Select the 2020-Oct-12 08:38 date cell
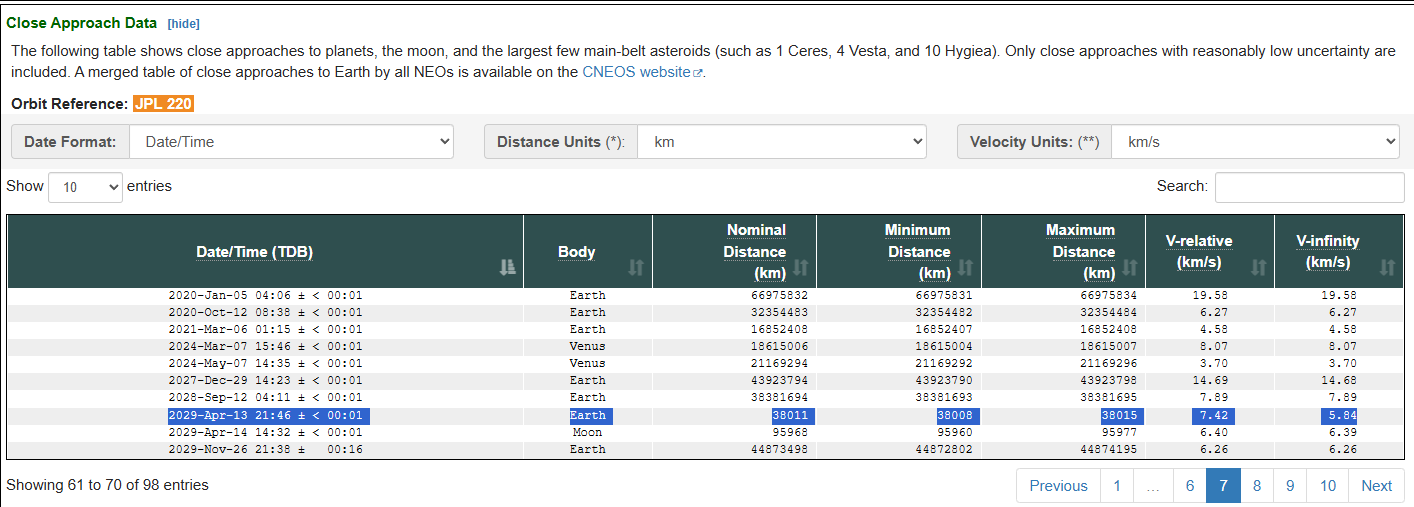The height and width of the screenshot is (507, 1414). click(265, 312)
